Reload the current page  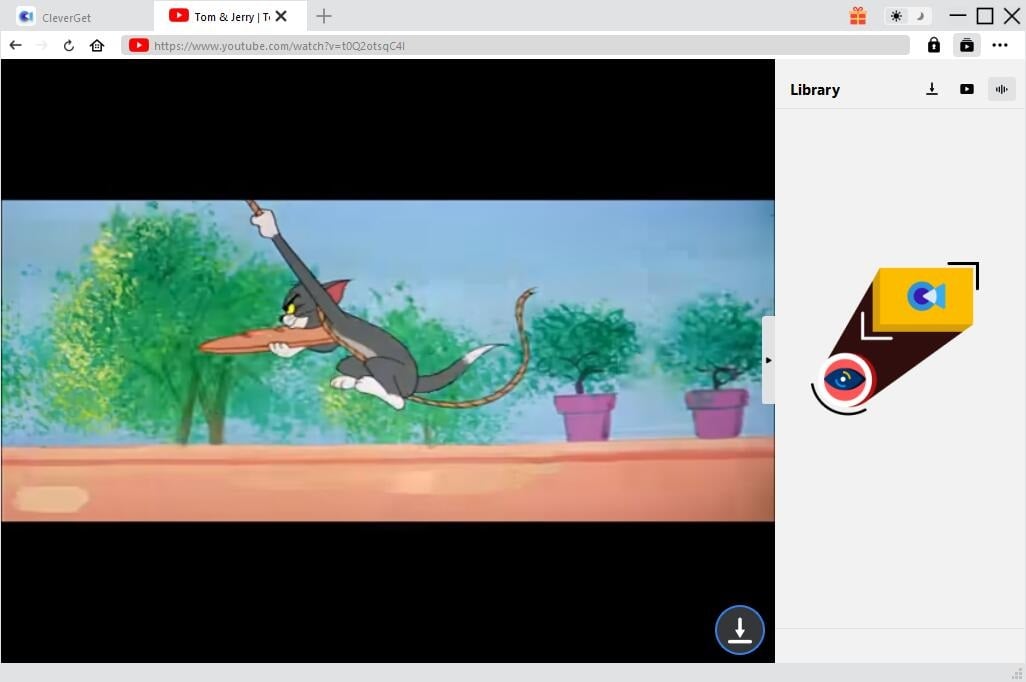(x=69, y=45)
